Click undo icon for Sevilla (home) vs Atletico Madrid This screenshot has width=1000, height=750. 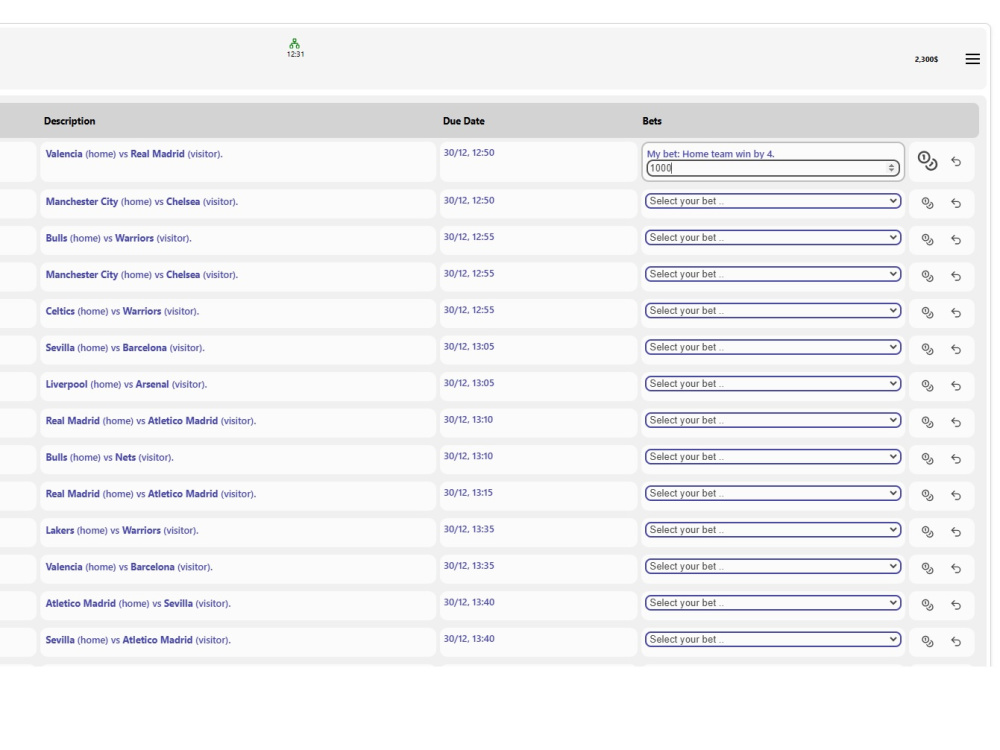coord(955,641)
